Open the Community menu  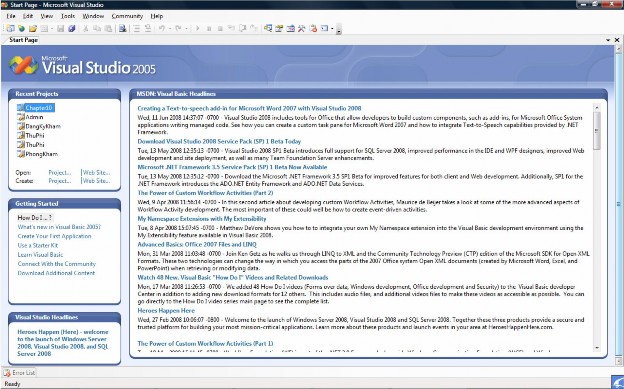coord(127,16)
